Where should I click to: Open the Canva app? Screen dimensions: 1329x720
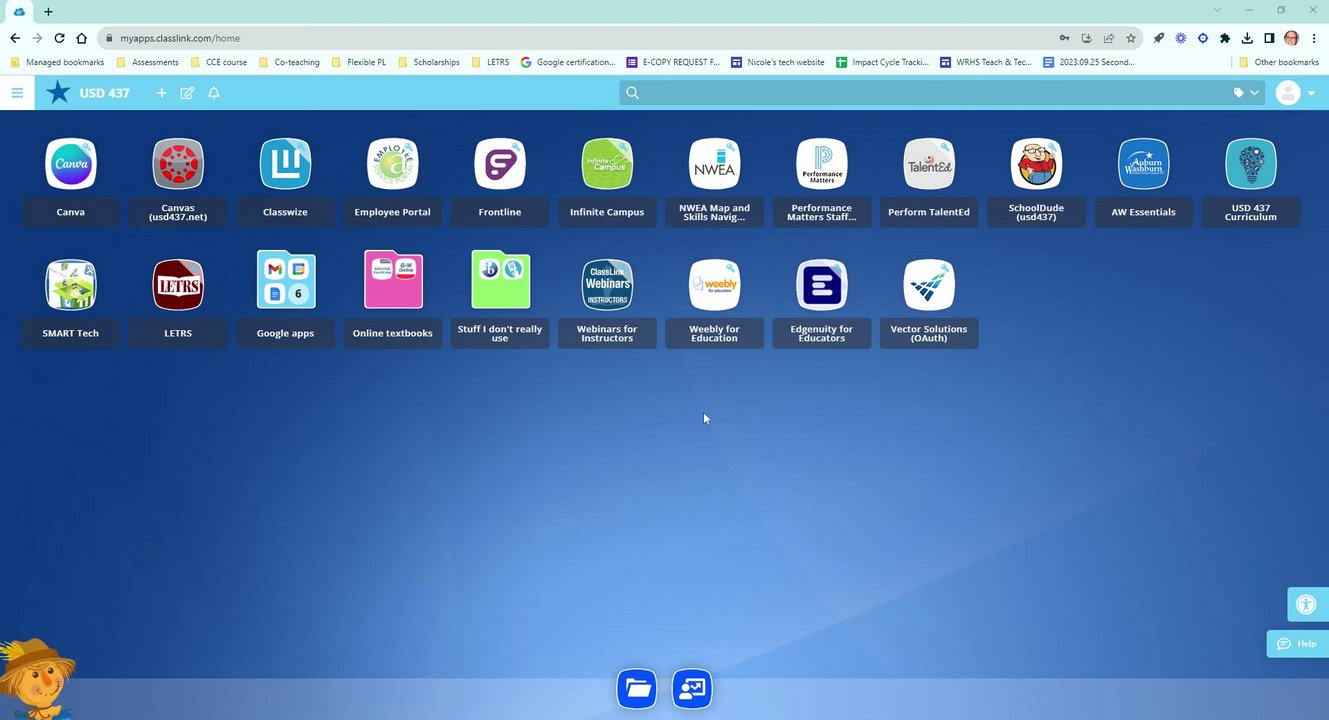71,164
